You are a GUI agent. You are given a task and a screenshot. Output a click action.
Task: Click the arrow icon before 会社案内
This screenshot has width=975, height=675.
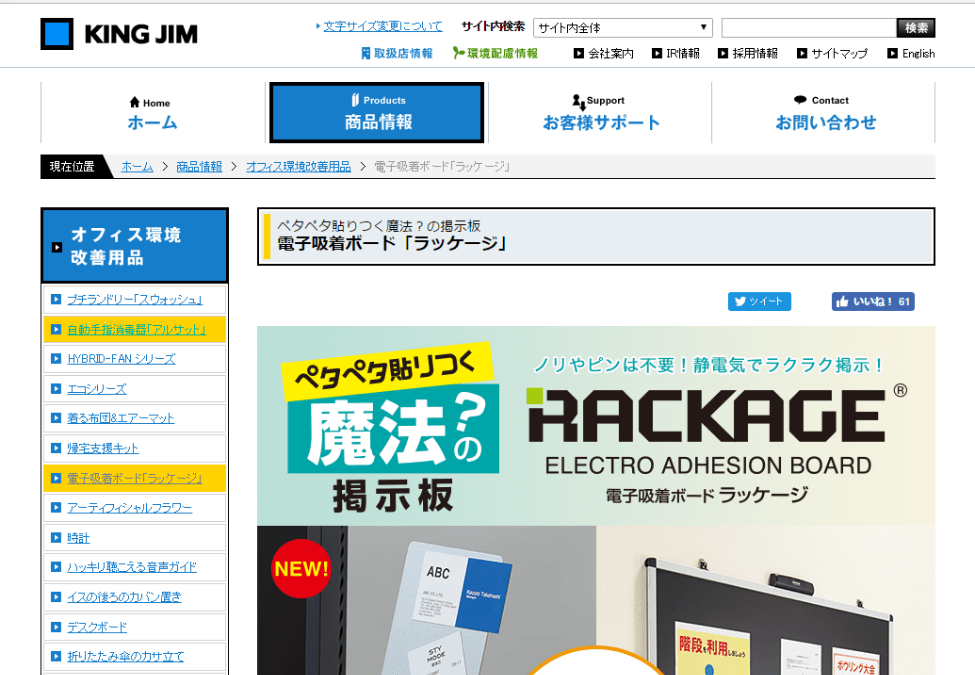point(579,53)
